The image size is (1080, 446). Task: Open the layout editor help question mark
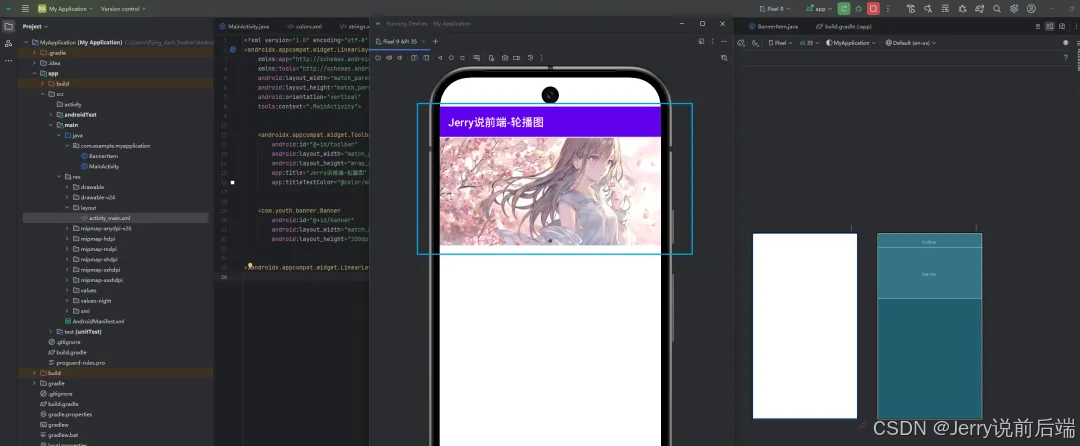coord(1066,58)
